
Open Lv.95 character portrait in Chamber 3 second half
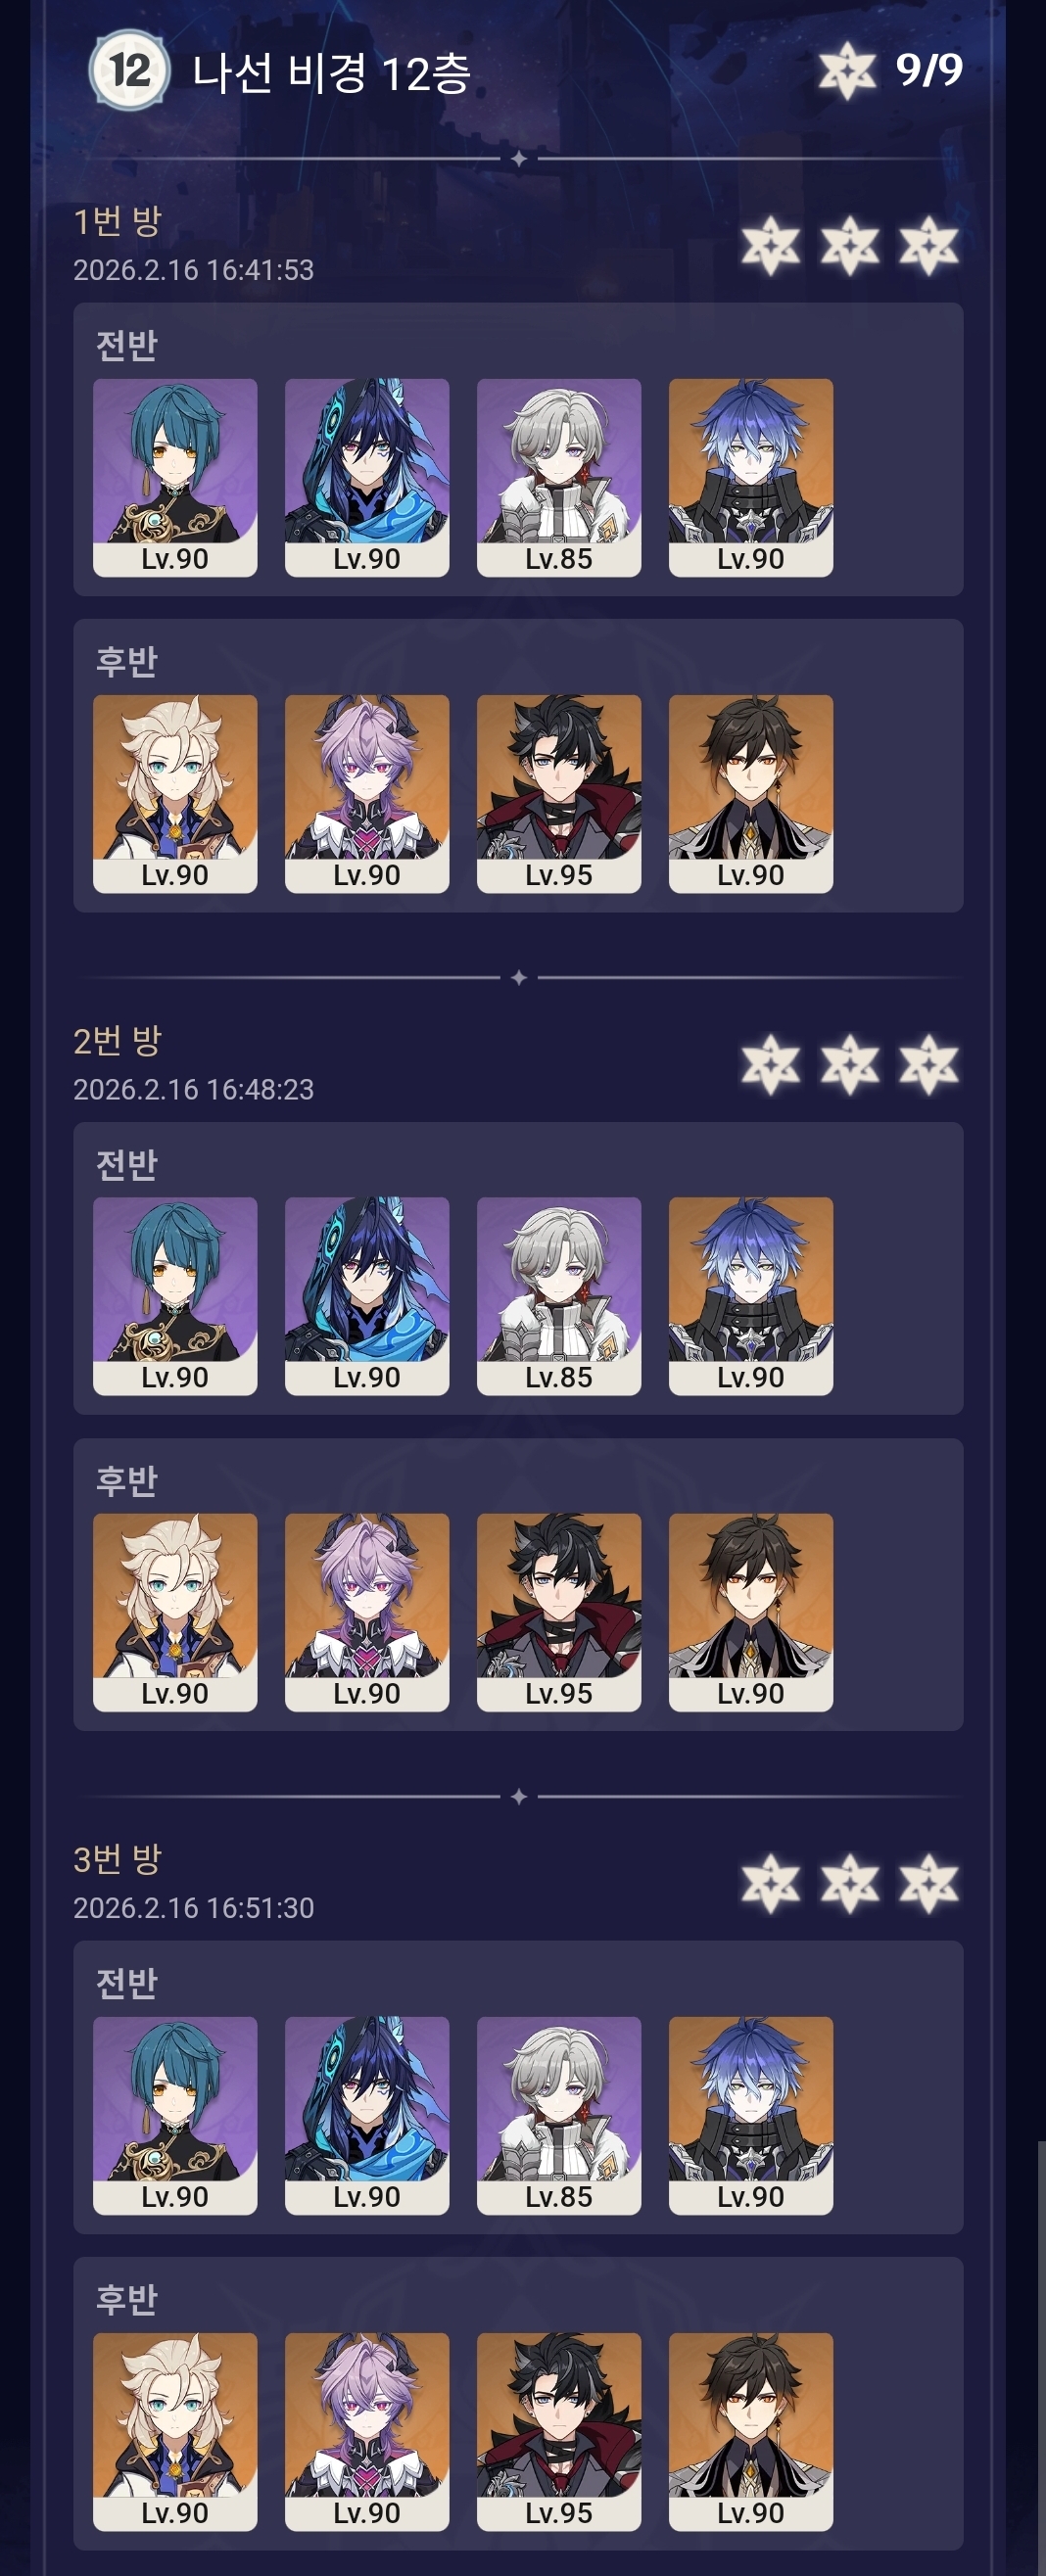pos(559,2431)
